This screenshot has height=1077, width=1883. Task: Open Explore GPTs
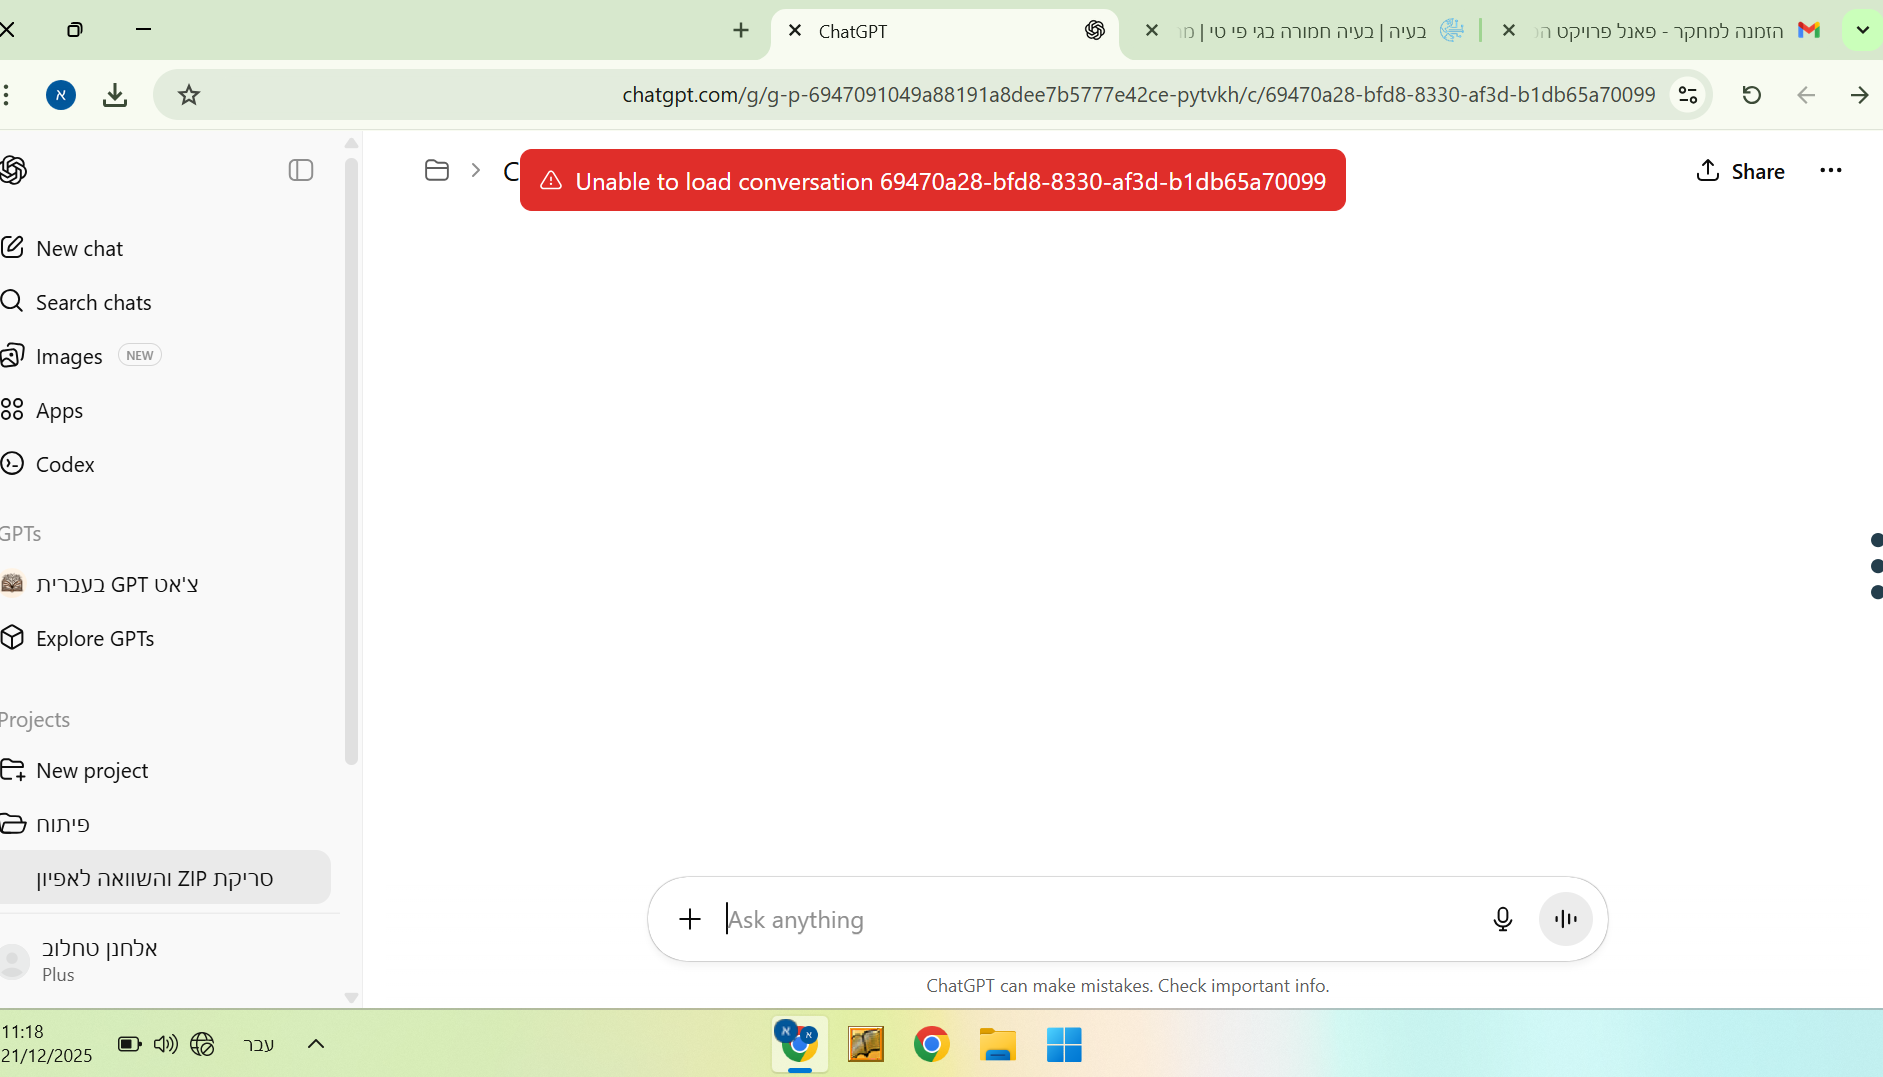(x=94, y=638)
